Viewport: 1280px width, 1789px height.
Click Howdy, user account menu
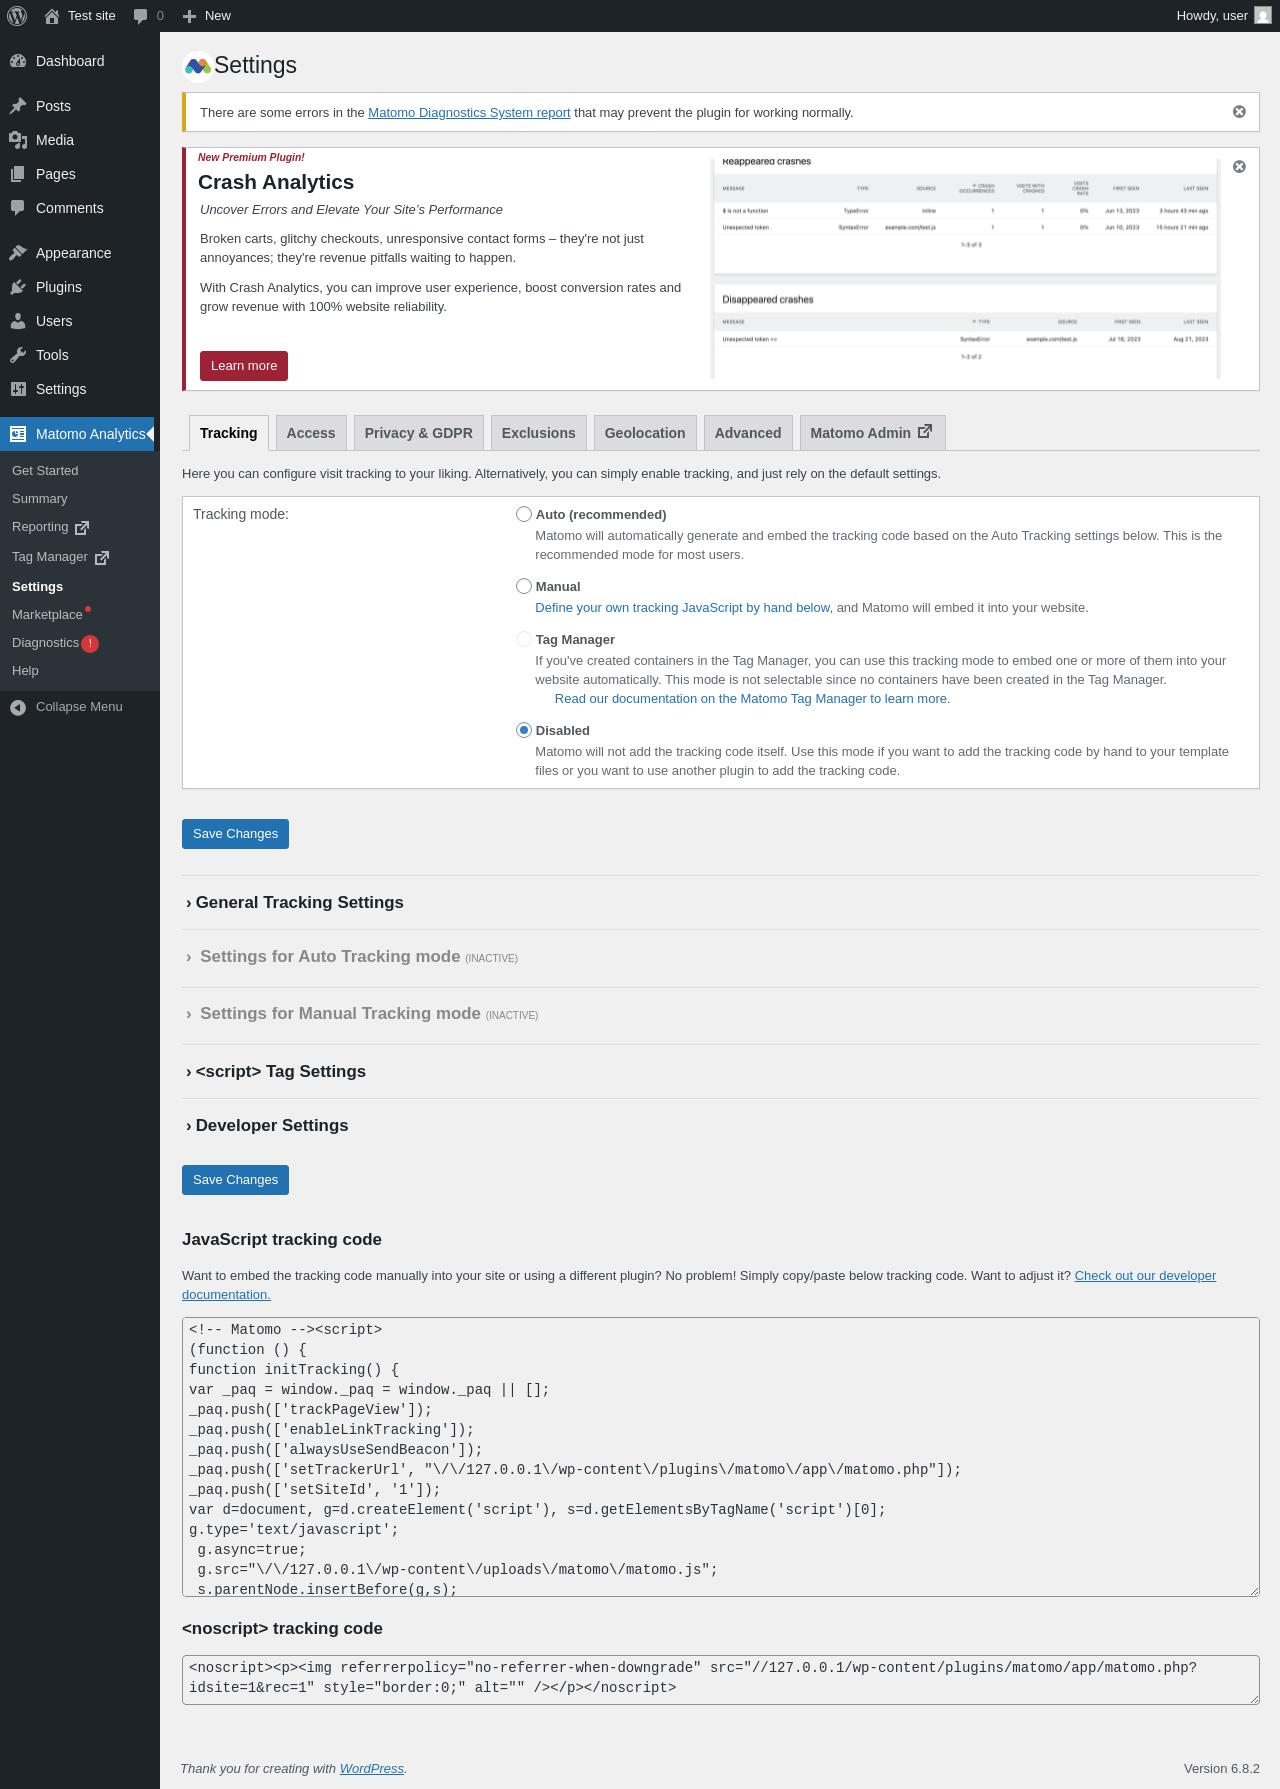coord(1223,16)
